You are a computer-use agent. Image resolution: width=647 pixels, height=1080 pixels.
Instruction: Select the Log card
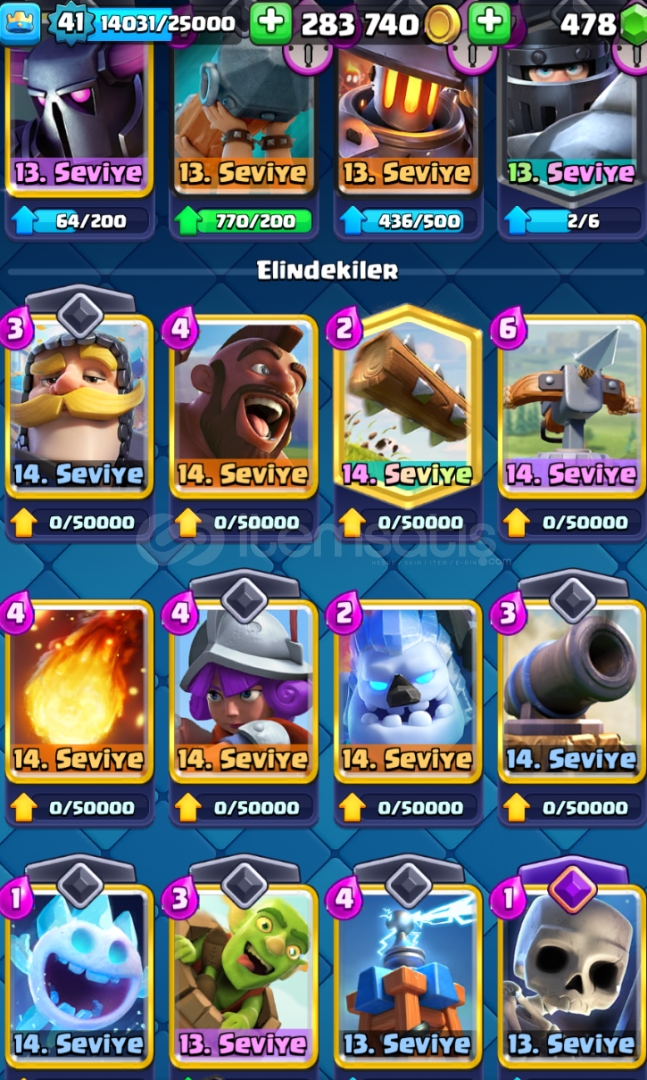[407, 406]
